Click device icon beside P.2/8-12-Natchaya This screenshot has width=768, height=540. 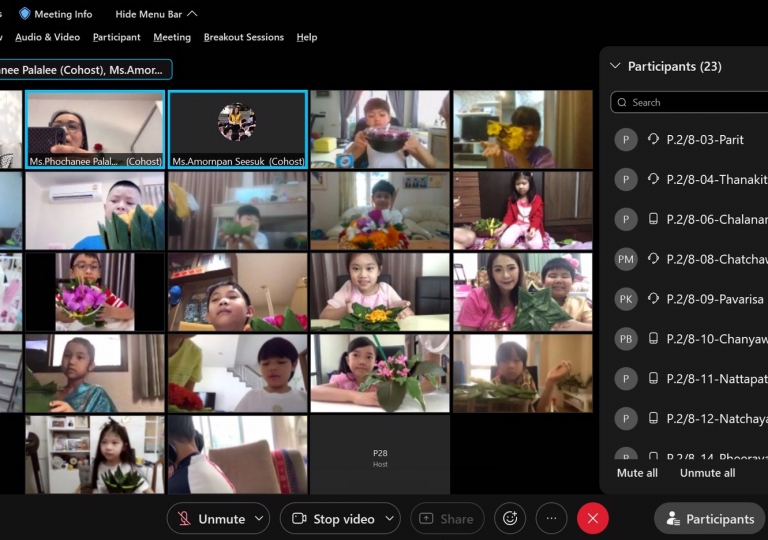[653, 418]
